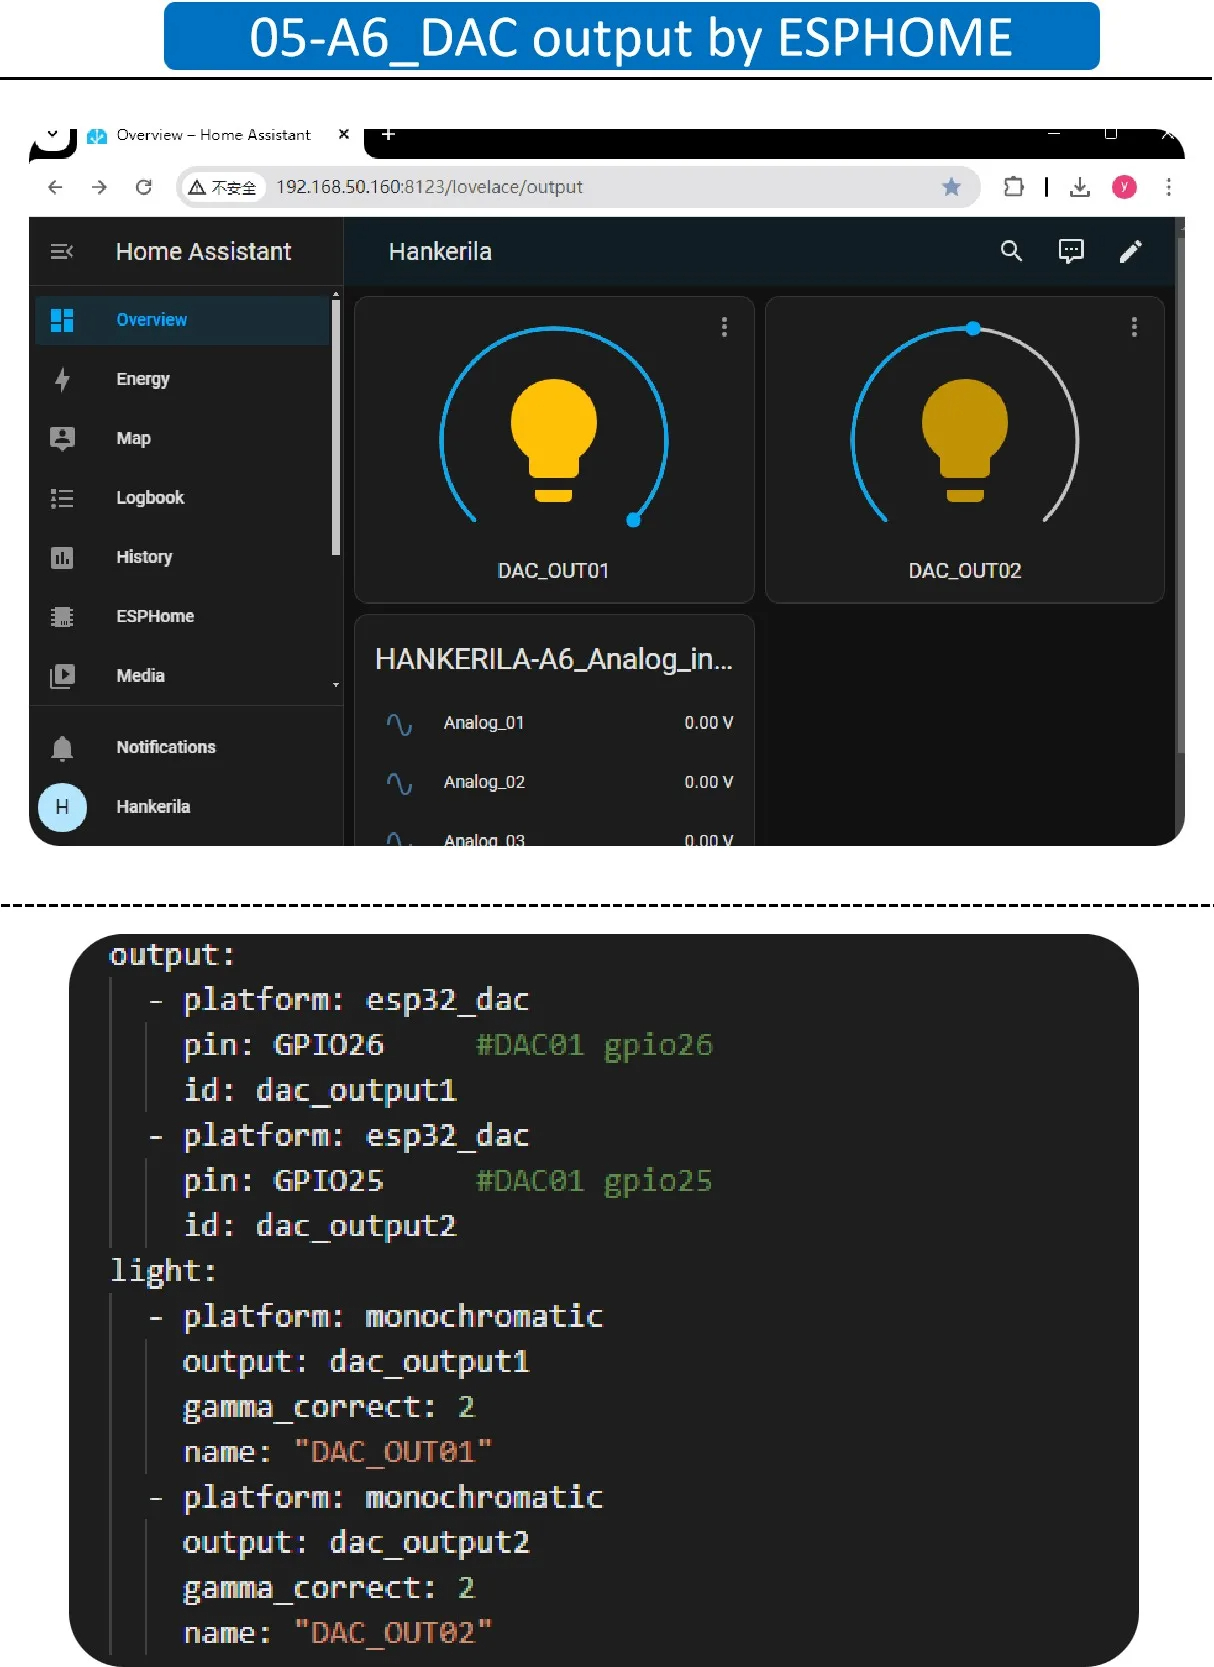Reload the browser page

144,187
